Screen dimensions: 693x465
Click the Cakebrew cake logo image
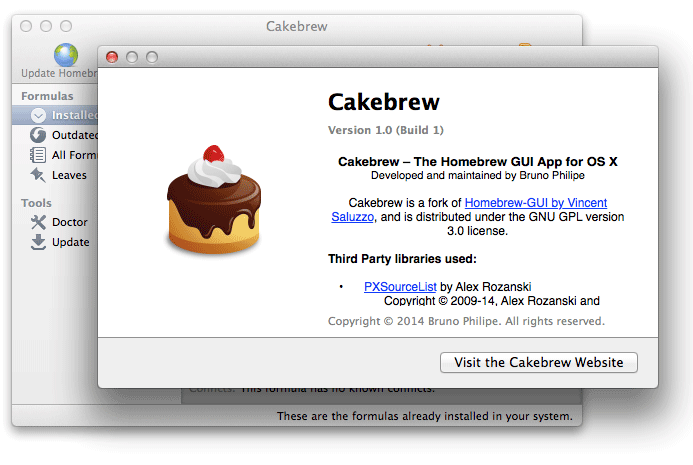coord(214,200)
